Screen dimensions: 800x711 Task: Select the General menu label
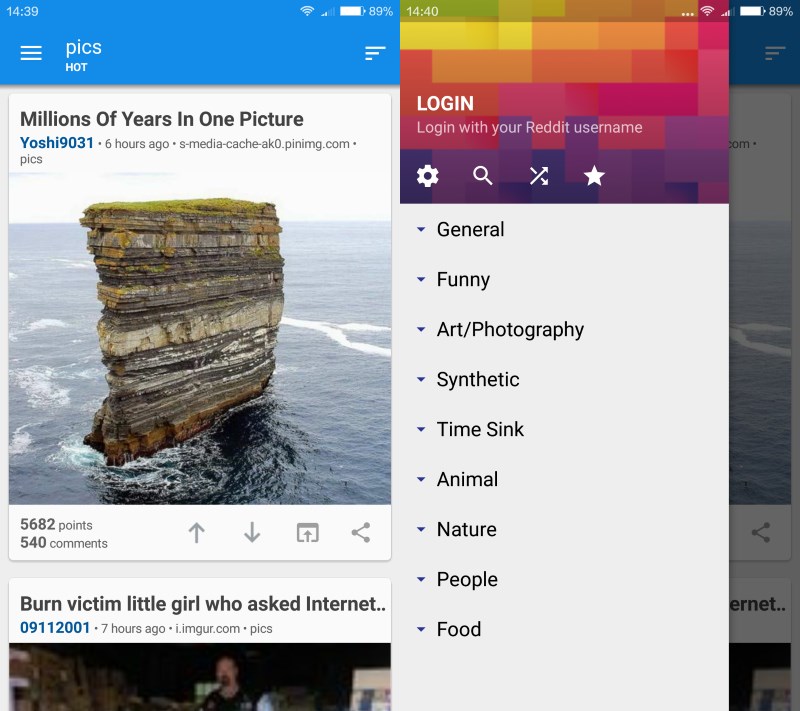pos(470,230)
